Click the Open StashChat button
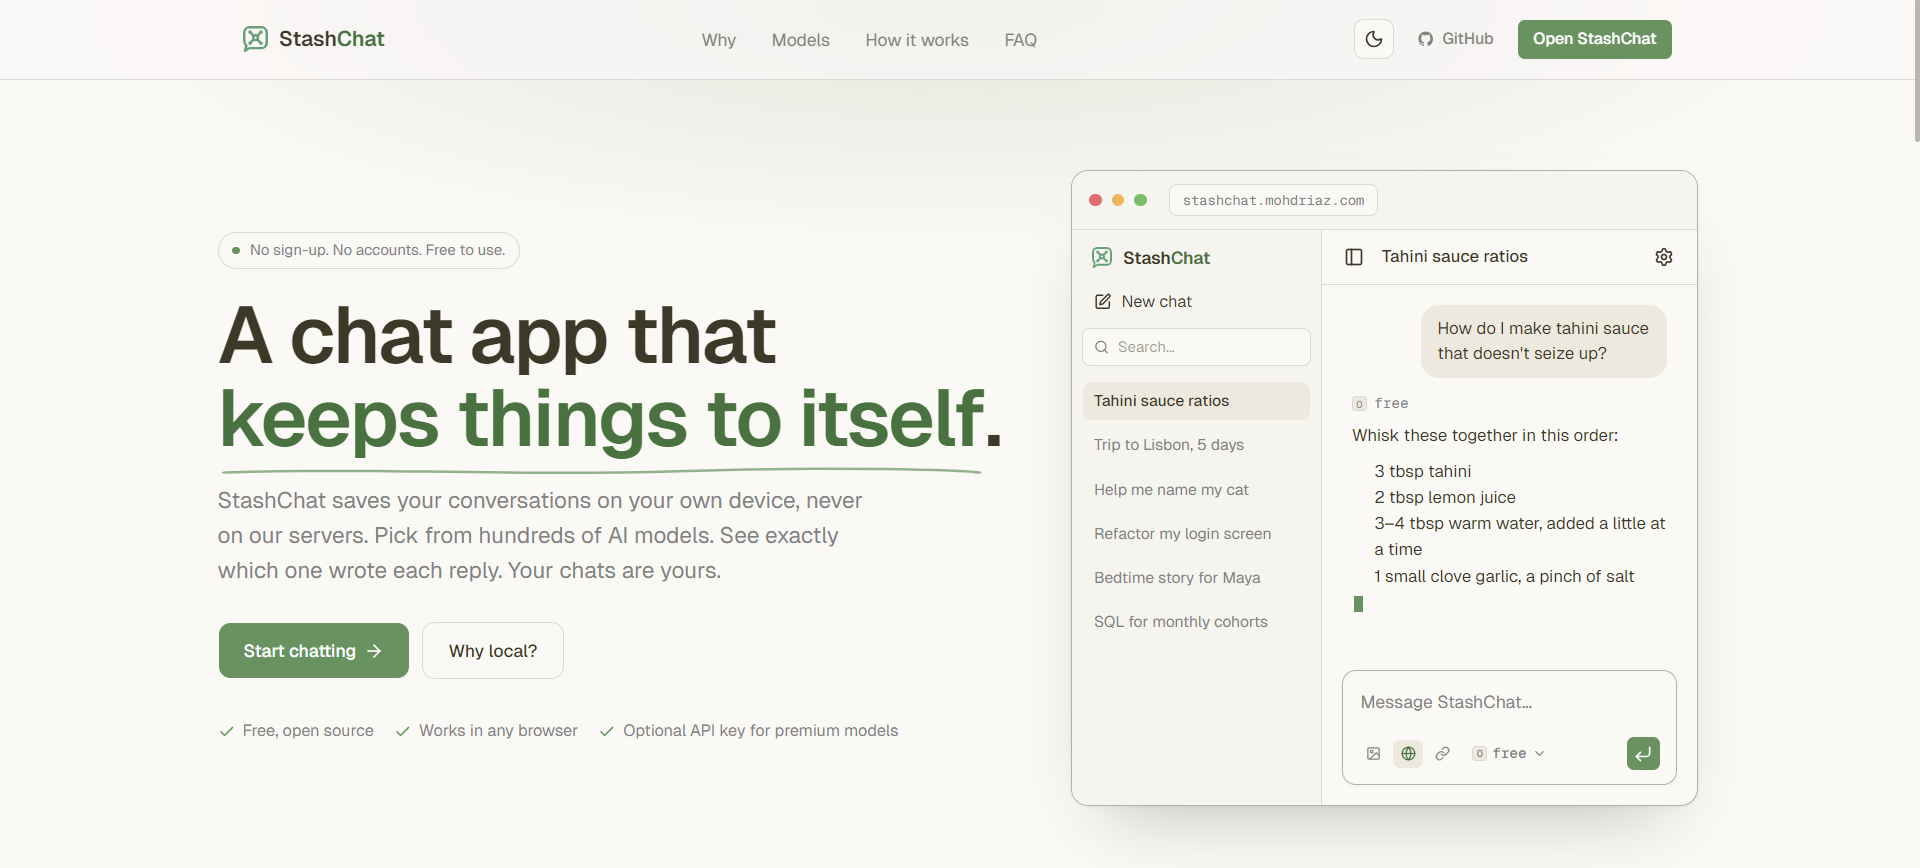 (1594, 39)
